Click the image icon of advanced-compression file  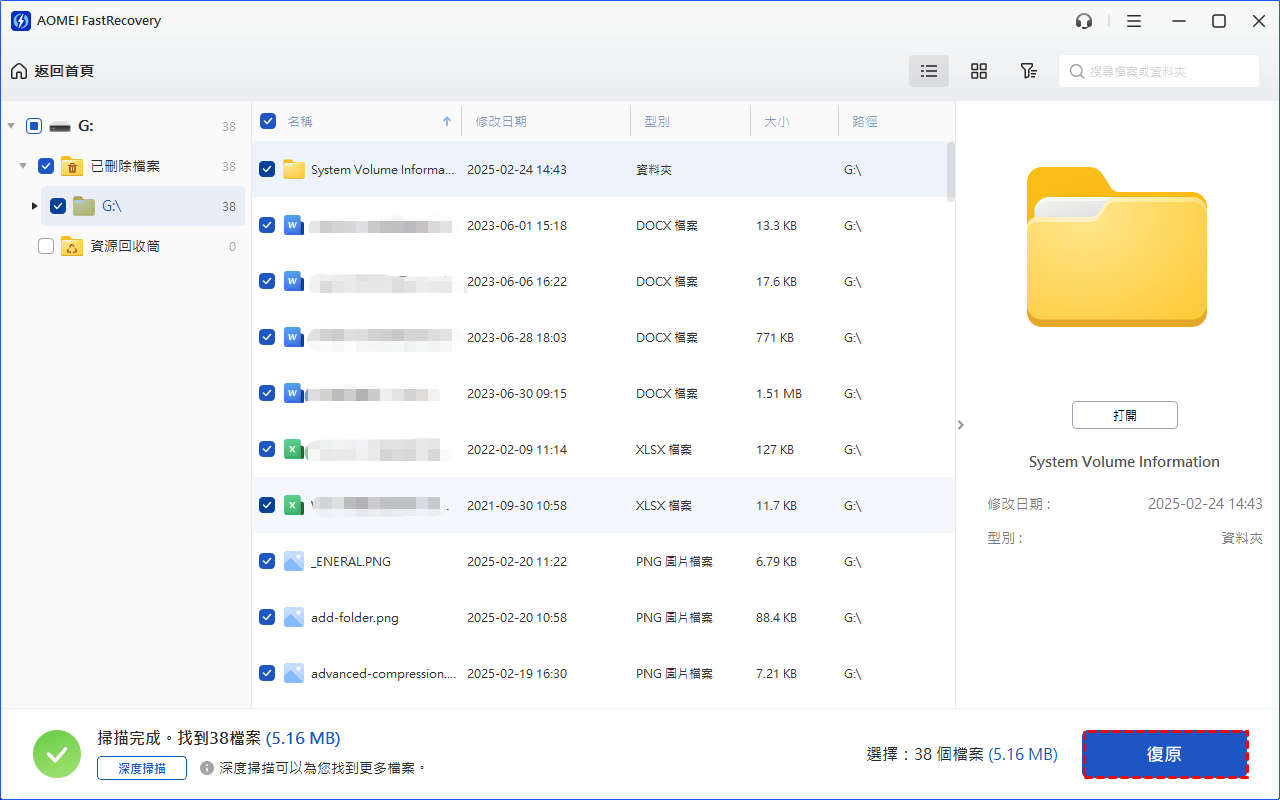[293, 674]
